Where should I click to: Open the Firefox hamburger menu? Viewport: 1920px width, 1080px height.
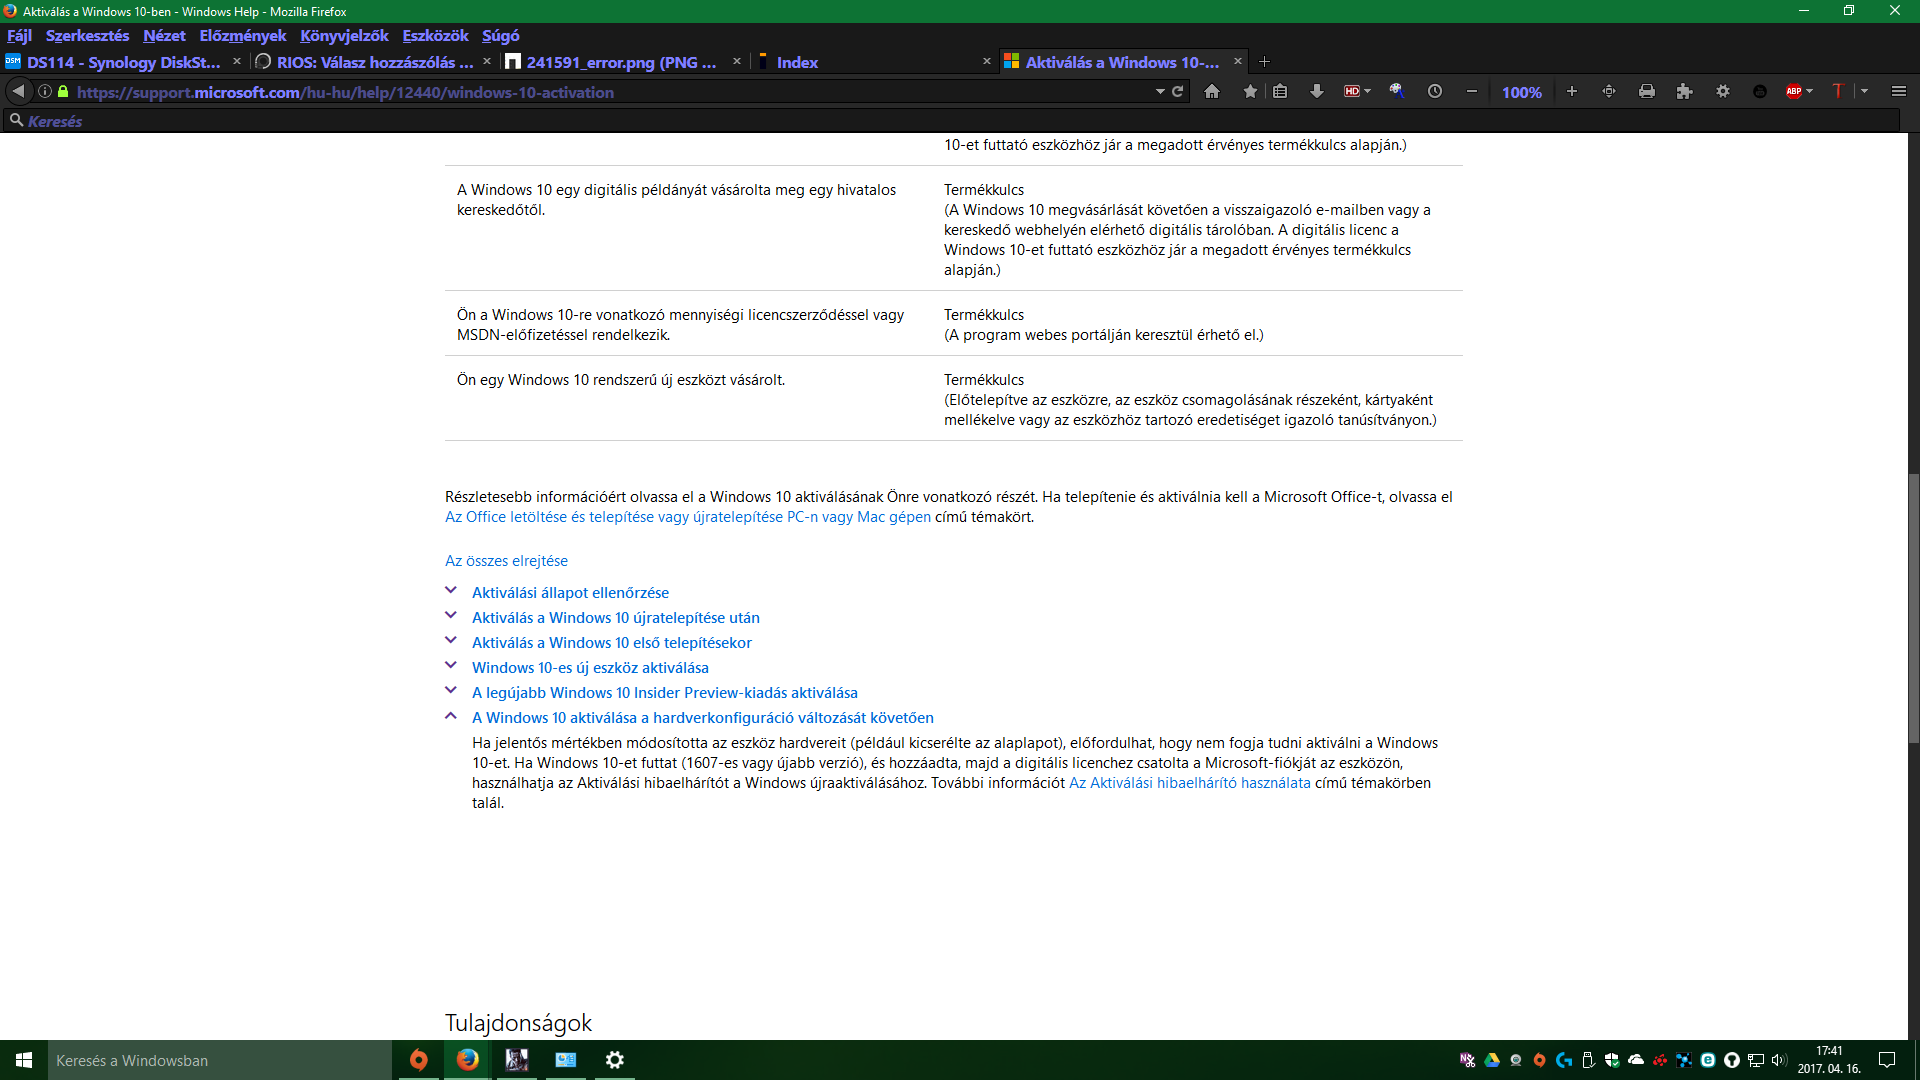click(x=1899, y=91)
